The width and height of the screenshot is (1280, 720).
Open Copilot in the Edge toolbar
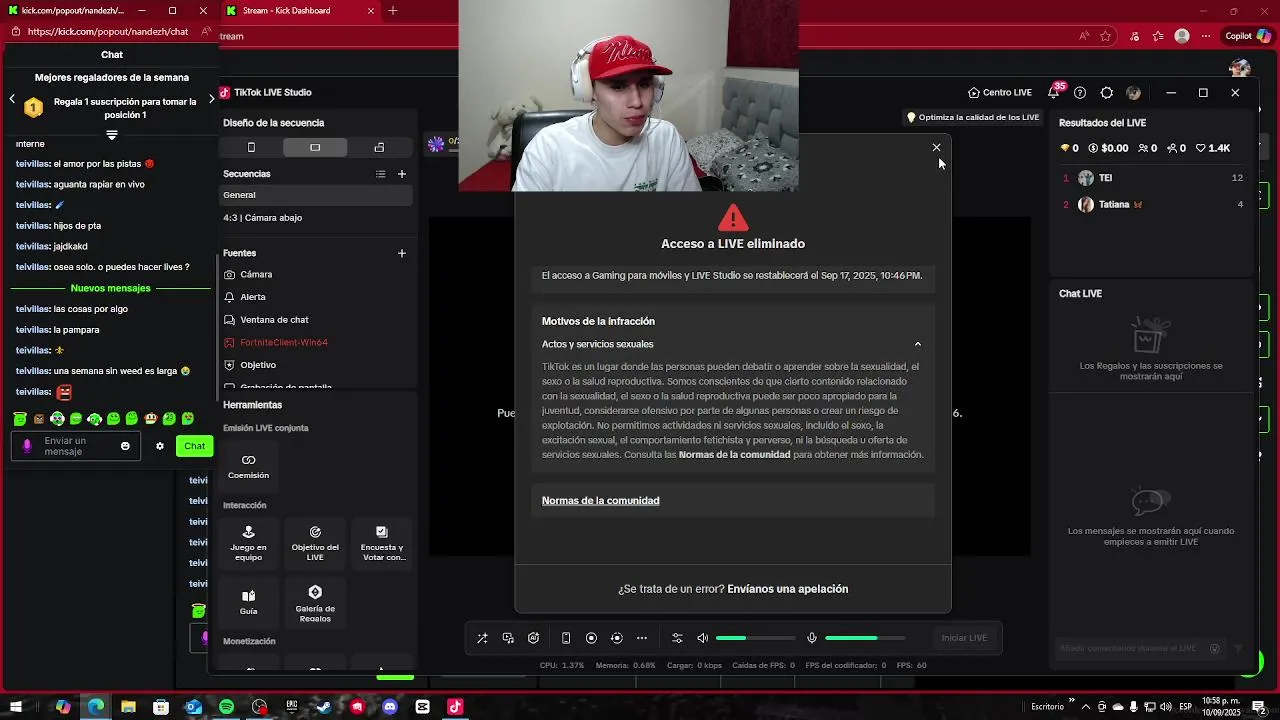(1248, 36)
